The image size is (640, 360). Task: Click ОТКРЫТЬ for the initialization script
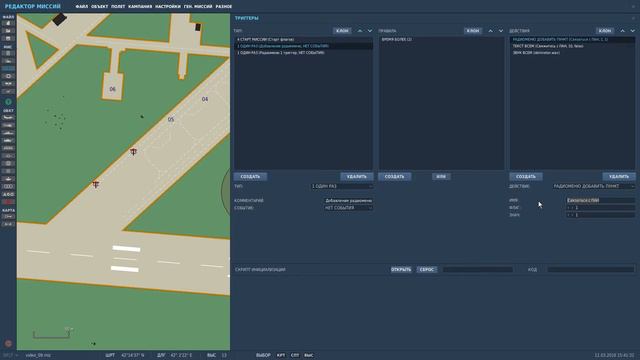click(x=401, y=270)
